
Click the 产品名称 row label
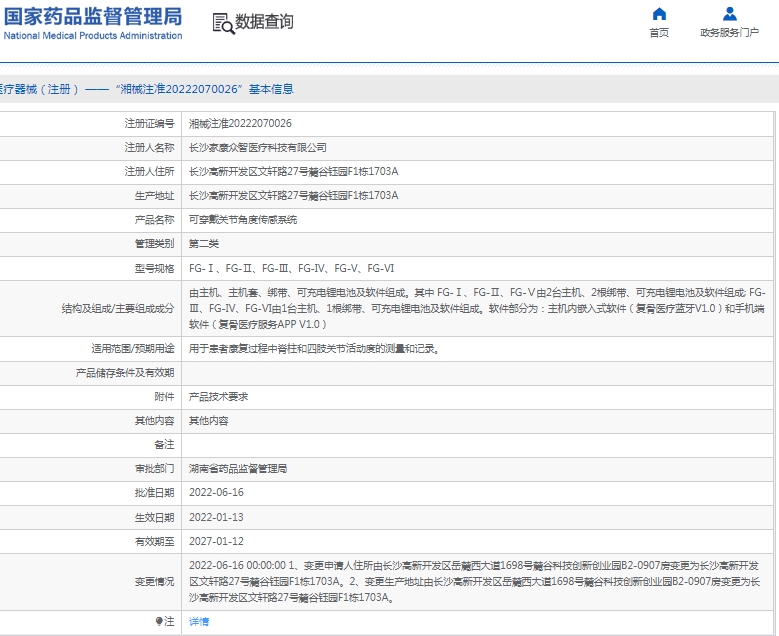[155, 220]
